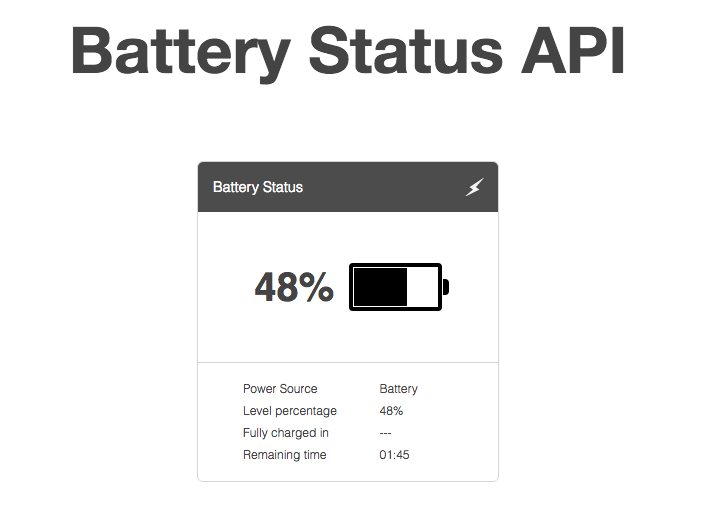Click the battery icon's terminal tip
The image size is (711, 526).
446,287
